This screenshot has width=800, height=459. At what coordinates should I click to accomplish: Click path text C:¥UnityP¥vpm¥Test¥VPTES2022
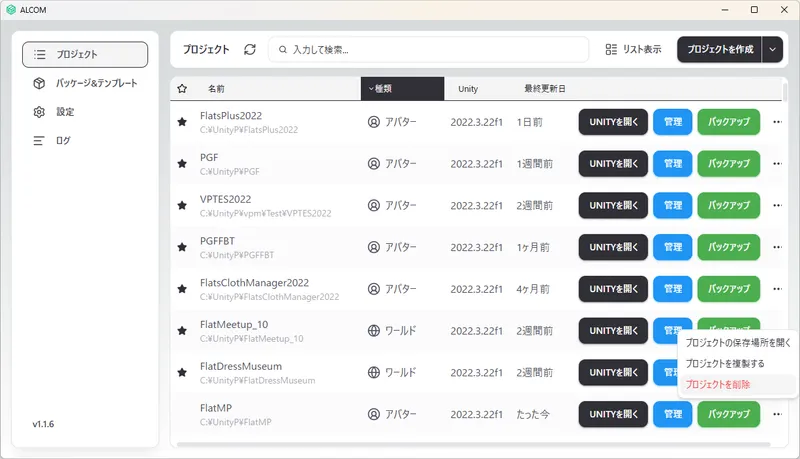[x=265, y=214]
